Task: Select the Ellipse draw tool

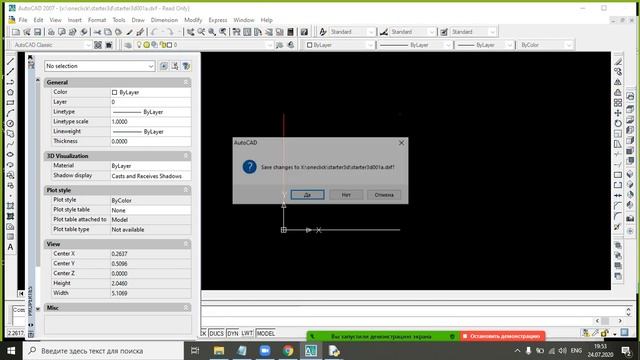Action: tap(11, 154)
